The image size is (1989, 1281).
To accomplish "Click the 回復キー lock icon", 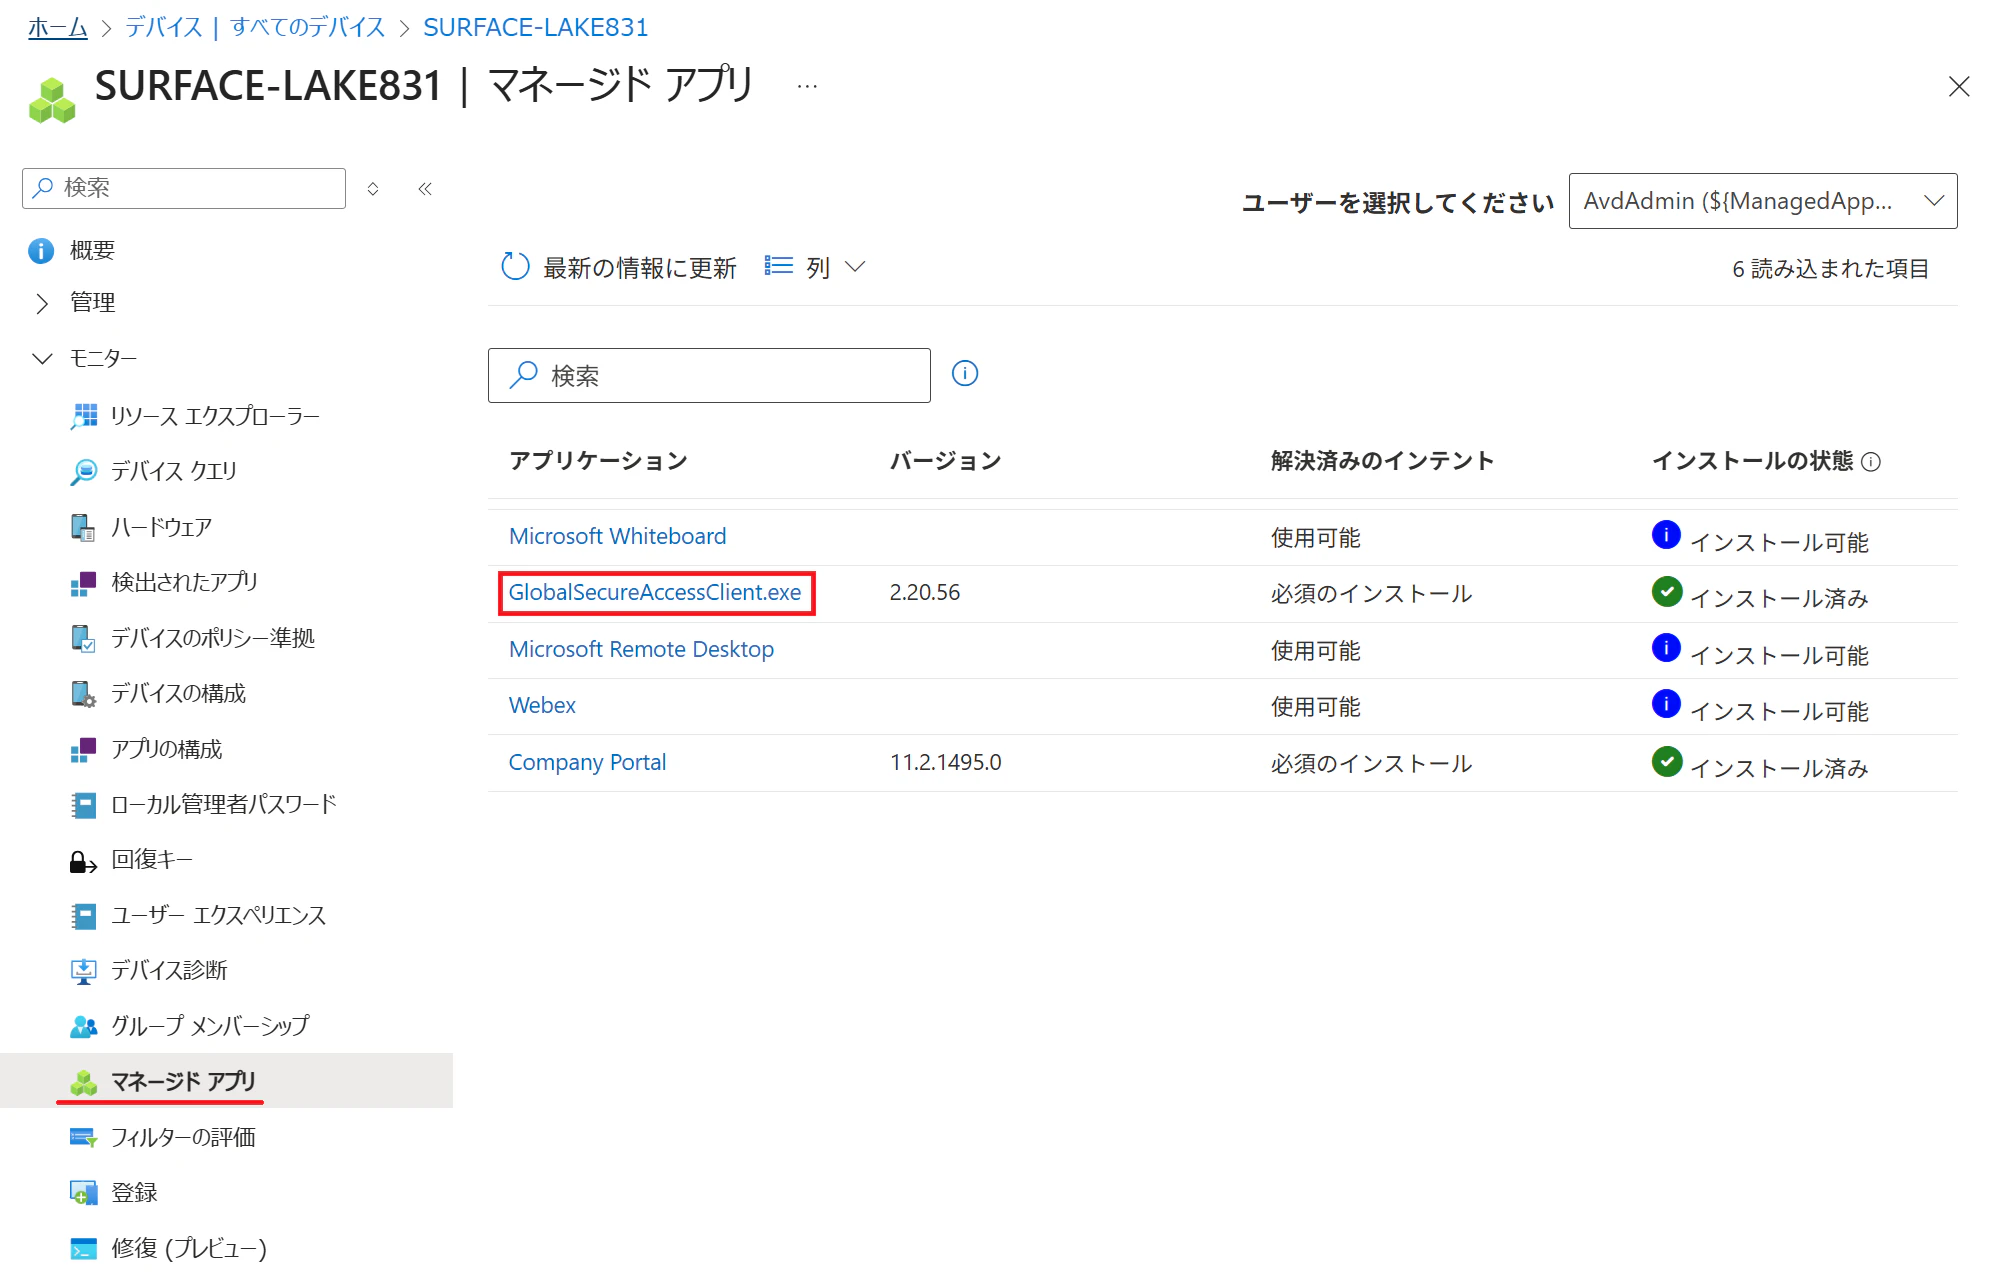I will 84,860.
